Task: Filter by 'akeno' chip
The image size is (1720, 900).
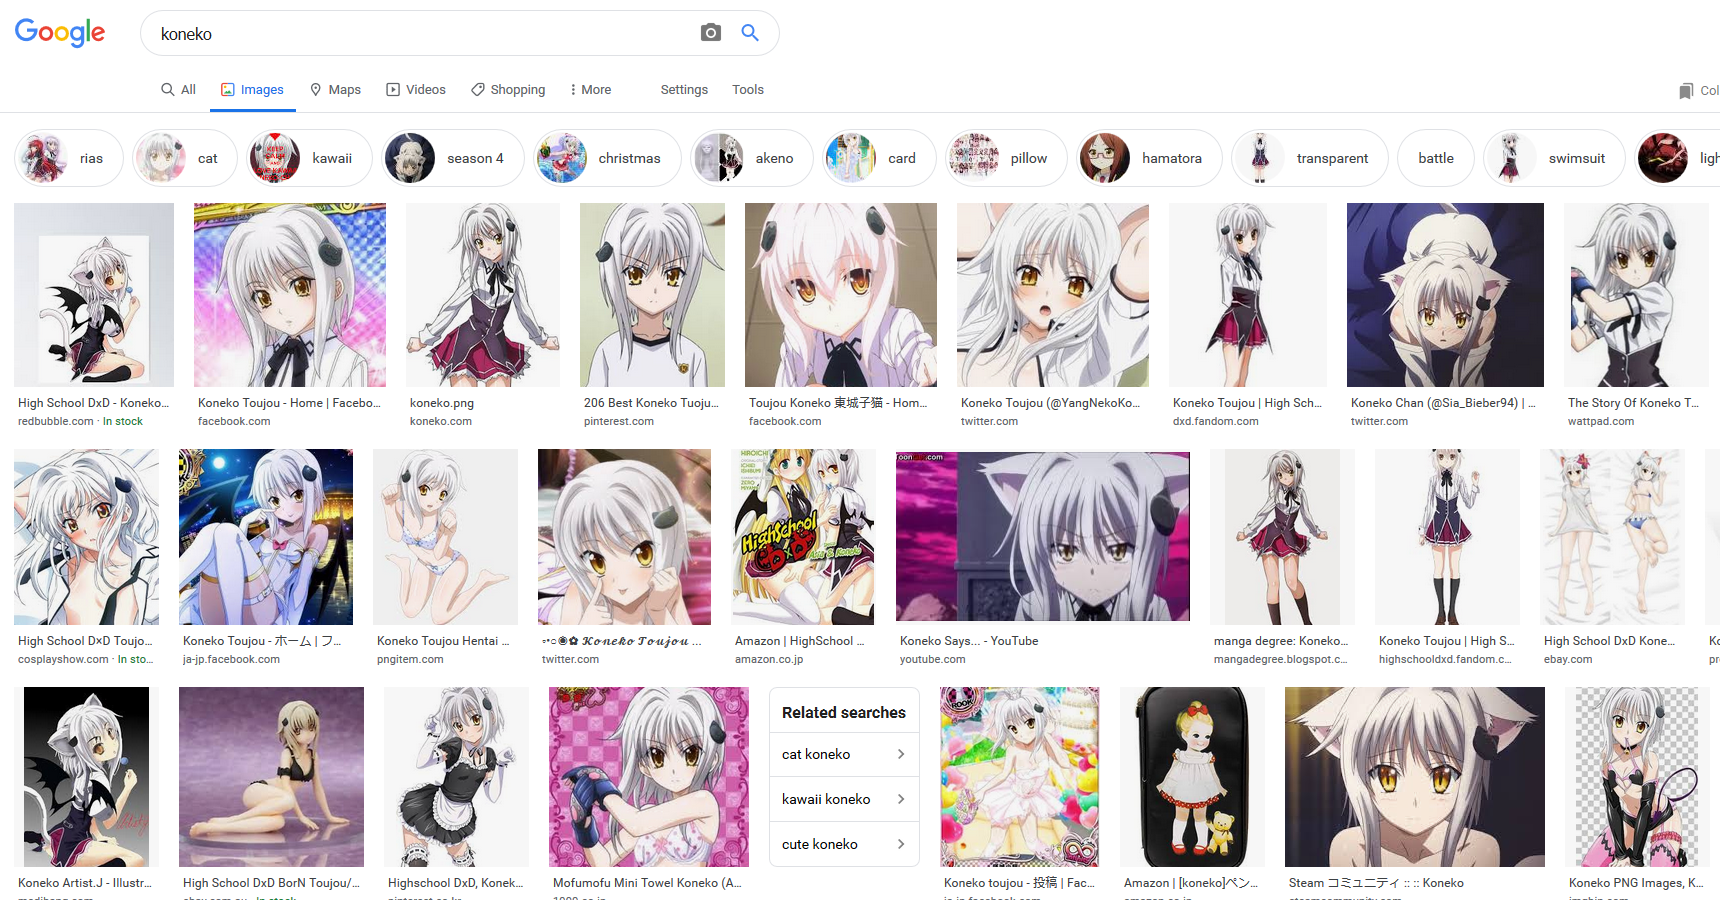Action: pos(751,158)
